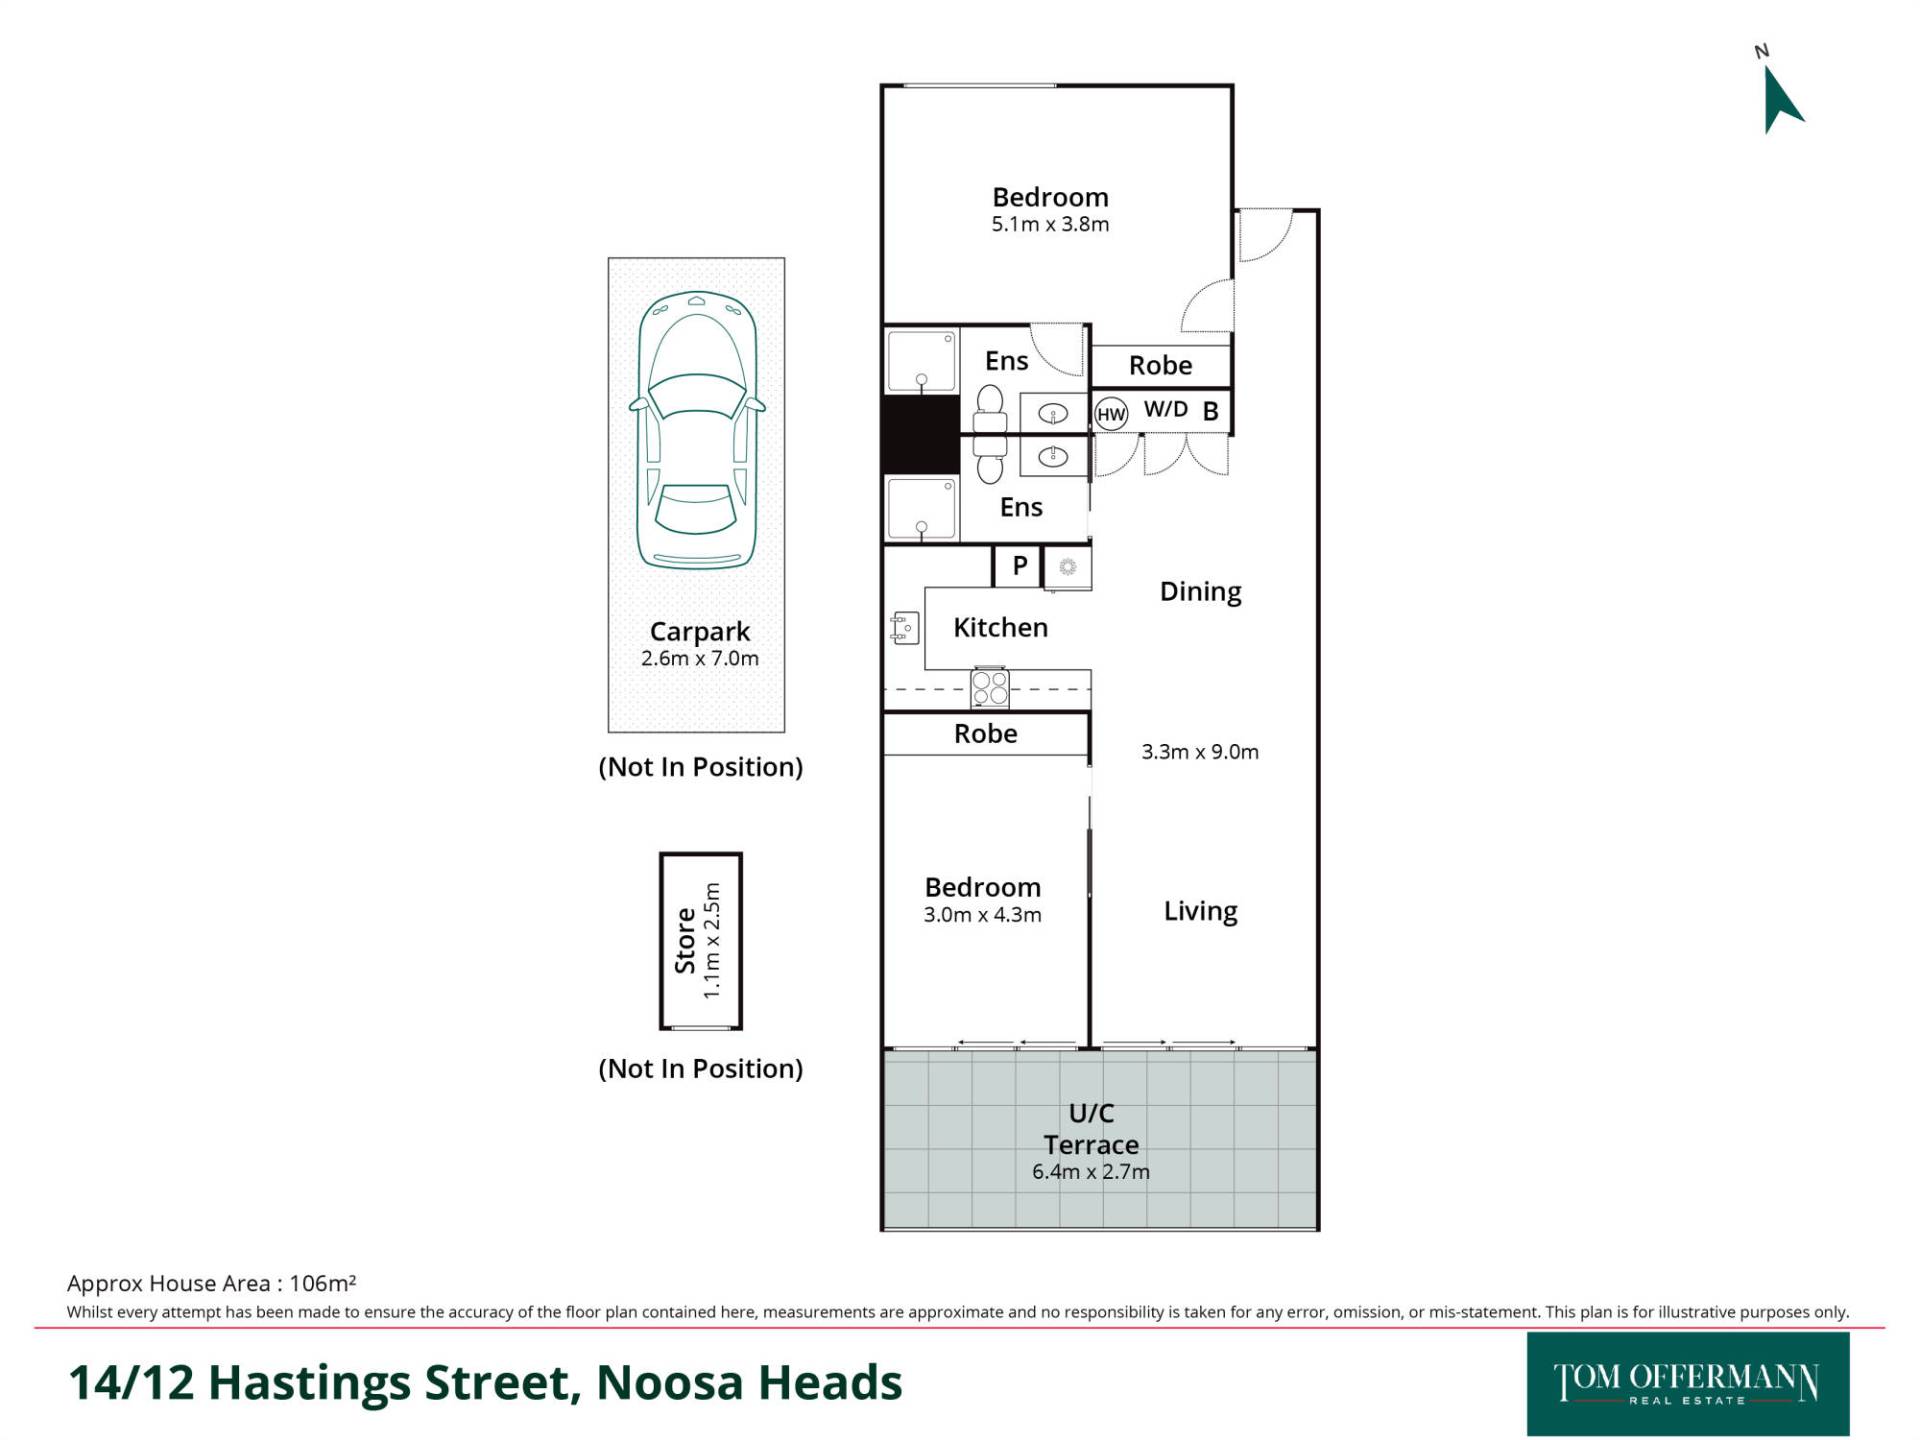Click the kitchen stove cooktop symbol
The height and width of the screenshot is (1440, 1920).
990,688
